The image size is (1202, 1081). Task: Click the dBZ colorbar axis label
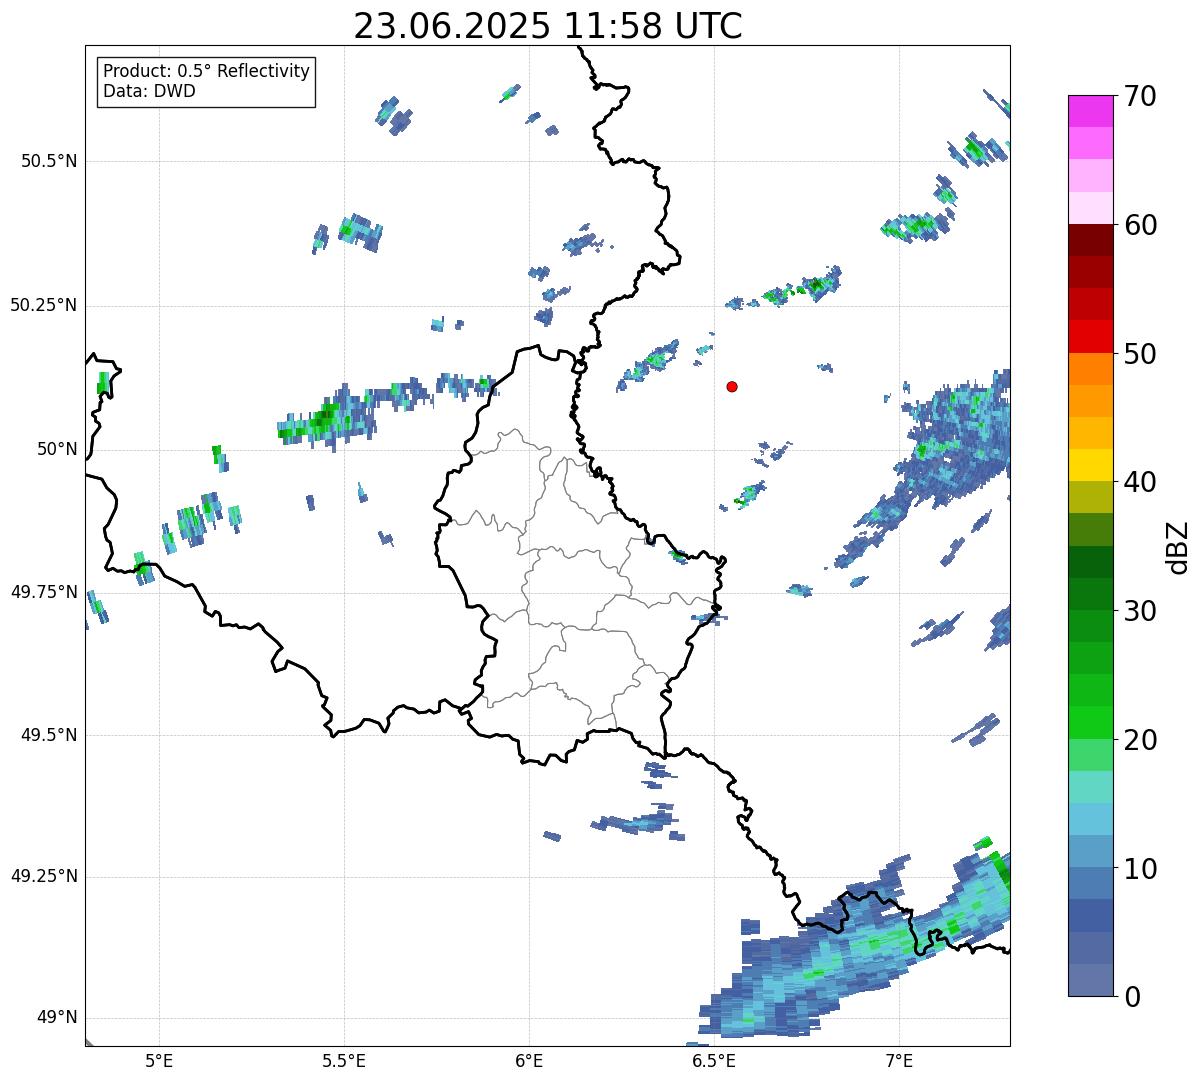[1178, 546]
